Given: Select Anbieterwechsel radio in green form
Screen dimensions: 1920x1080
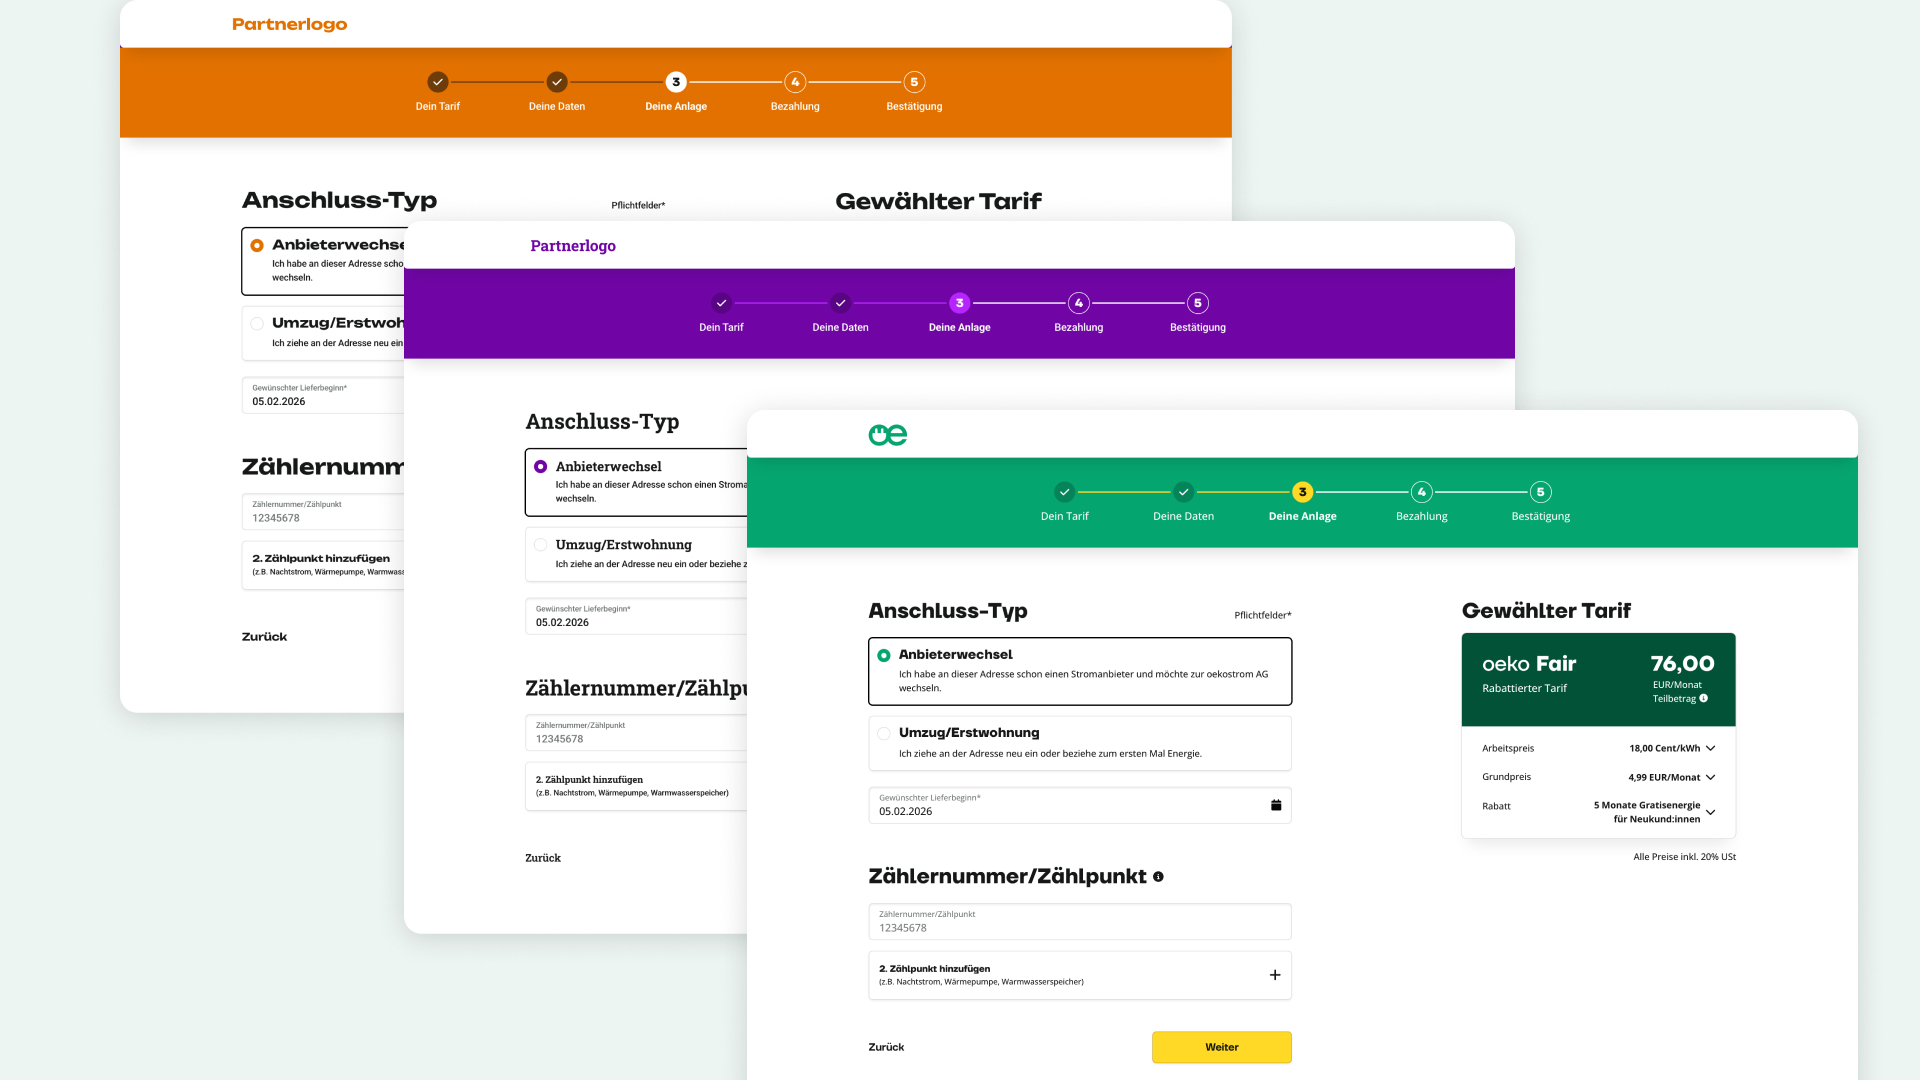Looking at the screenshot, I should pos(884,656).
